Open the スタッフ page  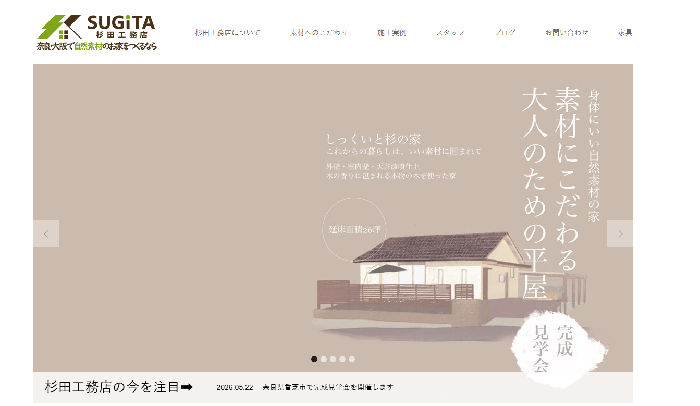click(450, 33)
